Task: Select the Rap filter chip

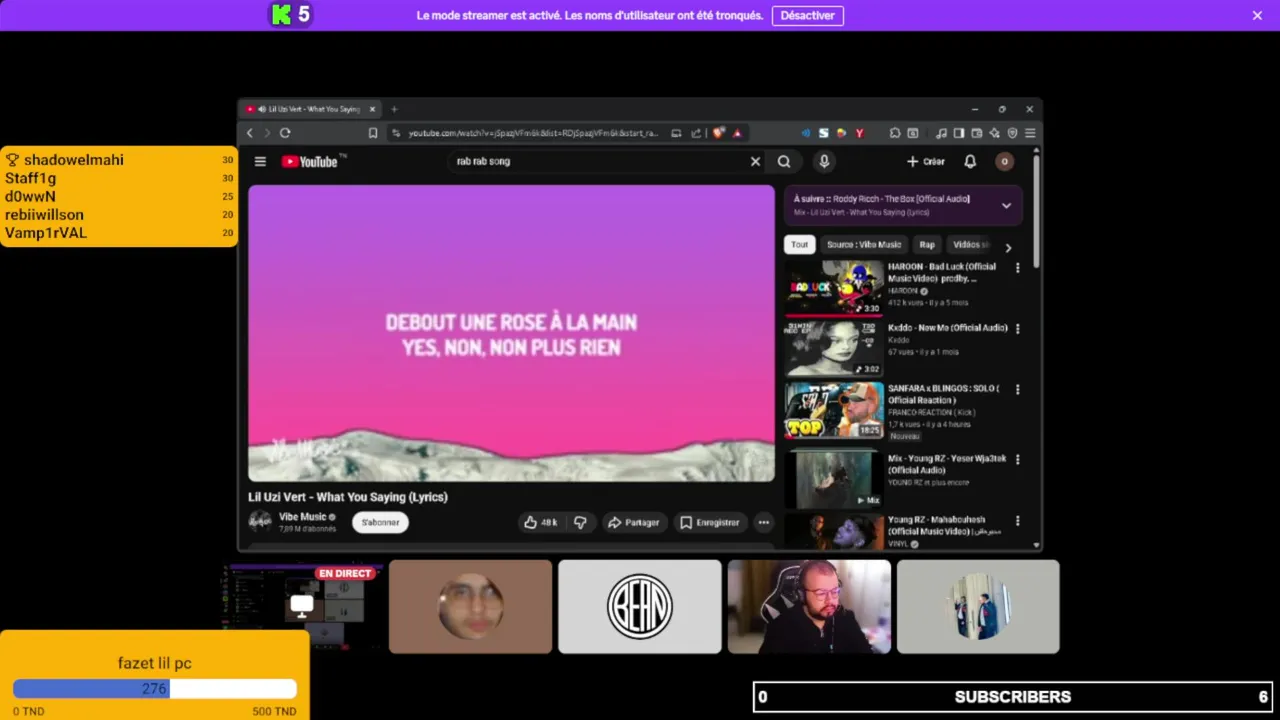Action: [927, 245]
